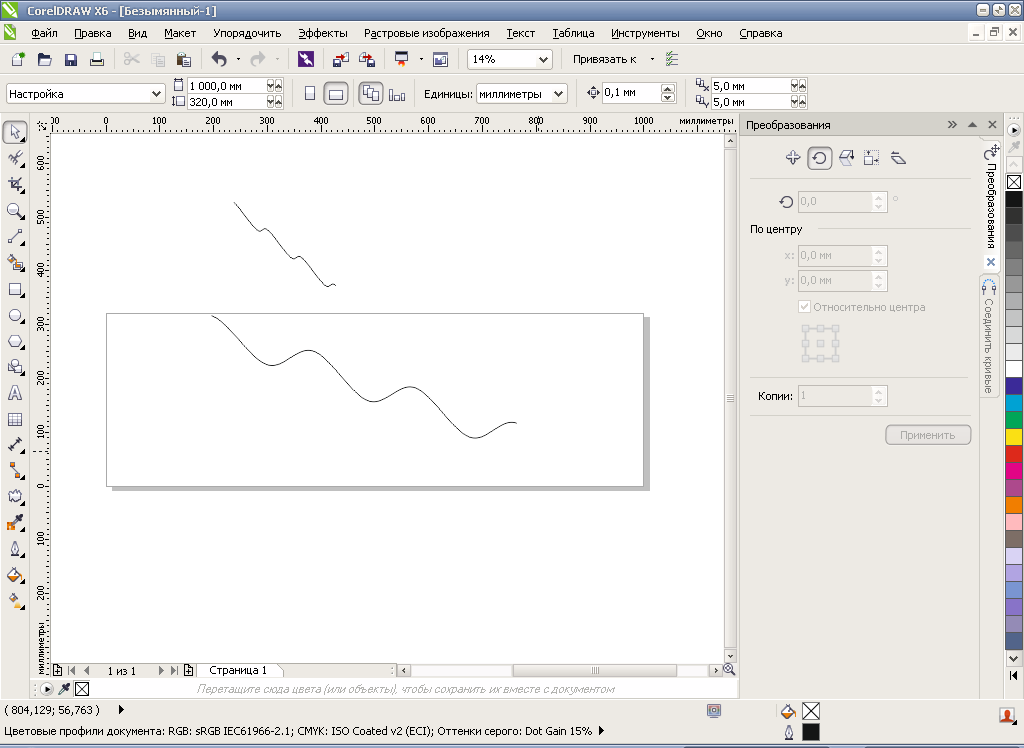Image resolution: width=1024 pixels, height=748 pixels.
Task: Expand the 'миллиметры' units dropdown
Action: click(x=557, y=94)
